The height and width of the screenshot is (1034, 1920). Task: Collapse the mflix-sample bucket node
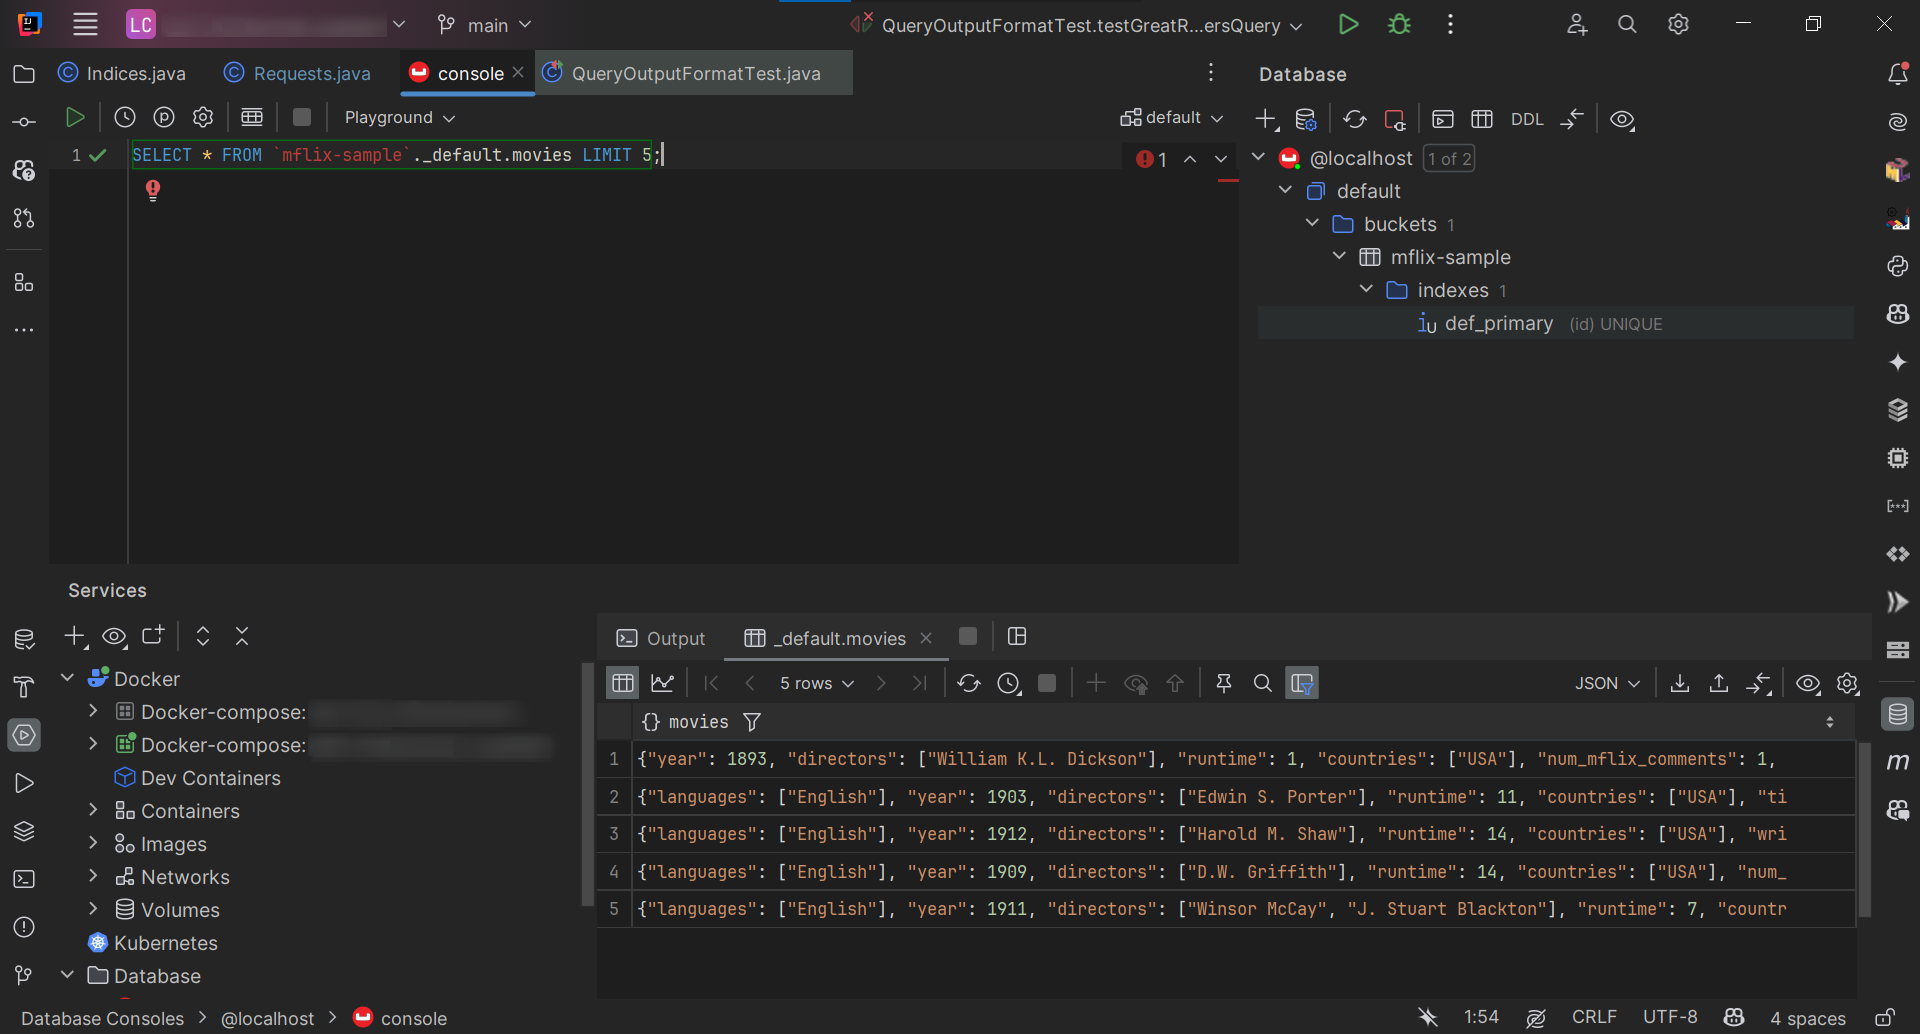tap(1338, 257)
